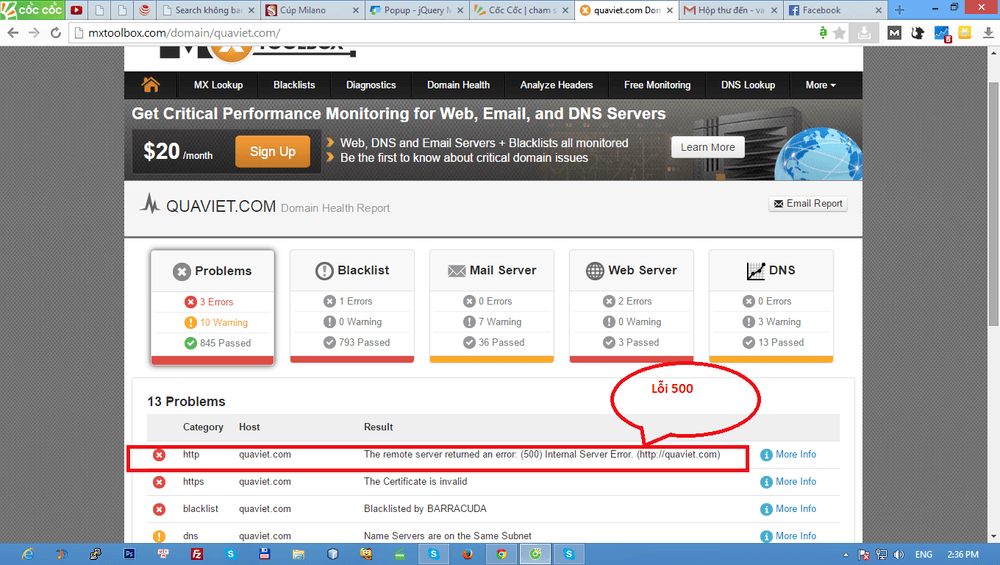
Task: Open Firefox from the taskbar
Action: pyautogui.click(x=467, y=554)
